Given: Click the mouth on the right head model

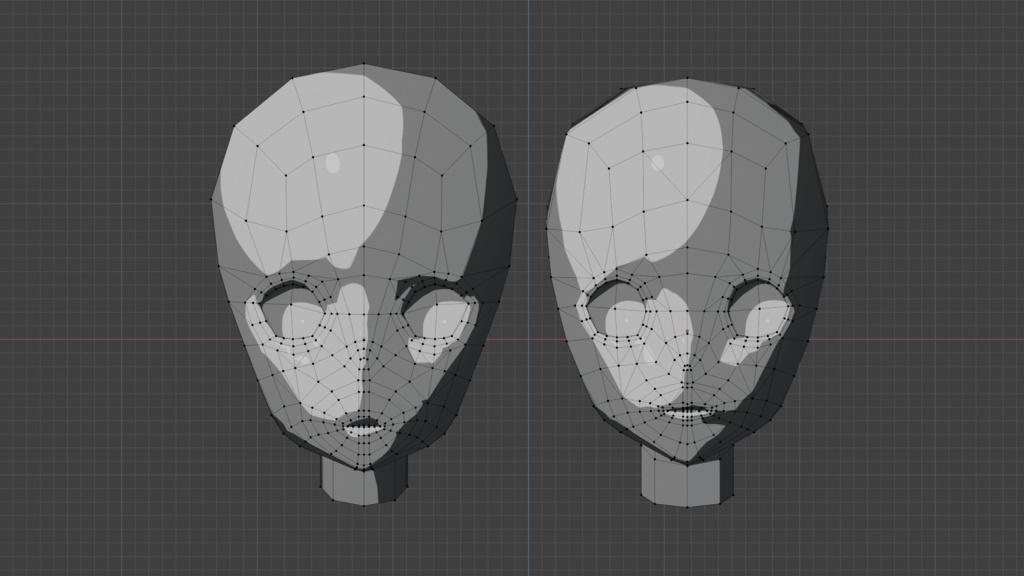Looking at the screenshot, I should click(688, 411).
